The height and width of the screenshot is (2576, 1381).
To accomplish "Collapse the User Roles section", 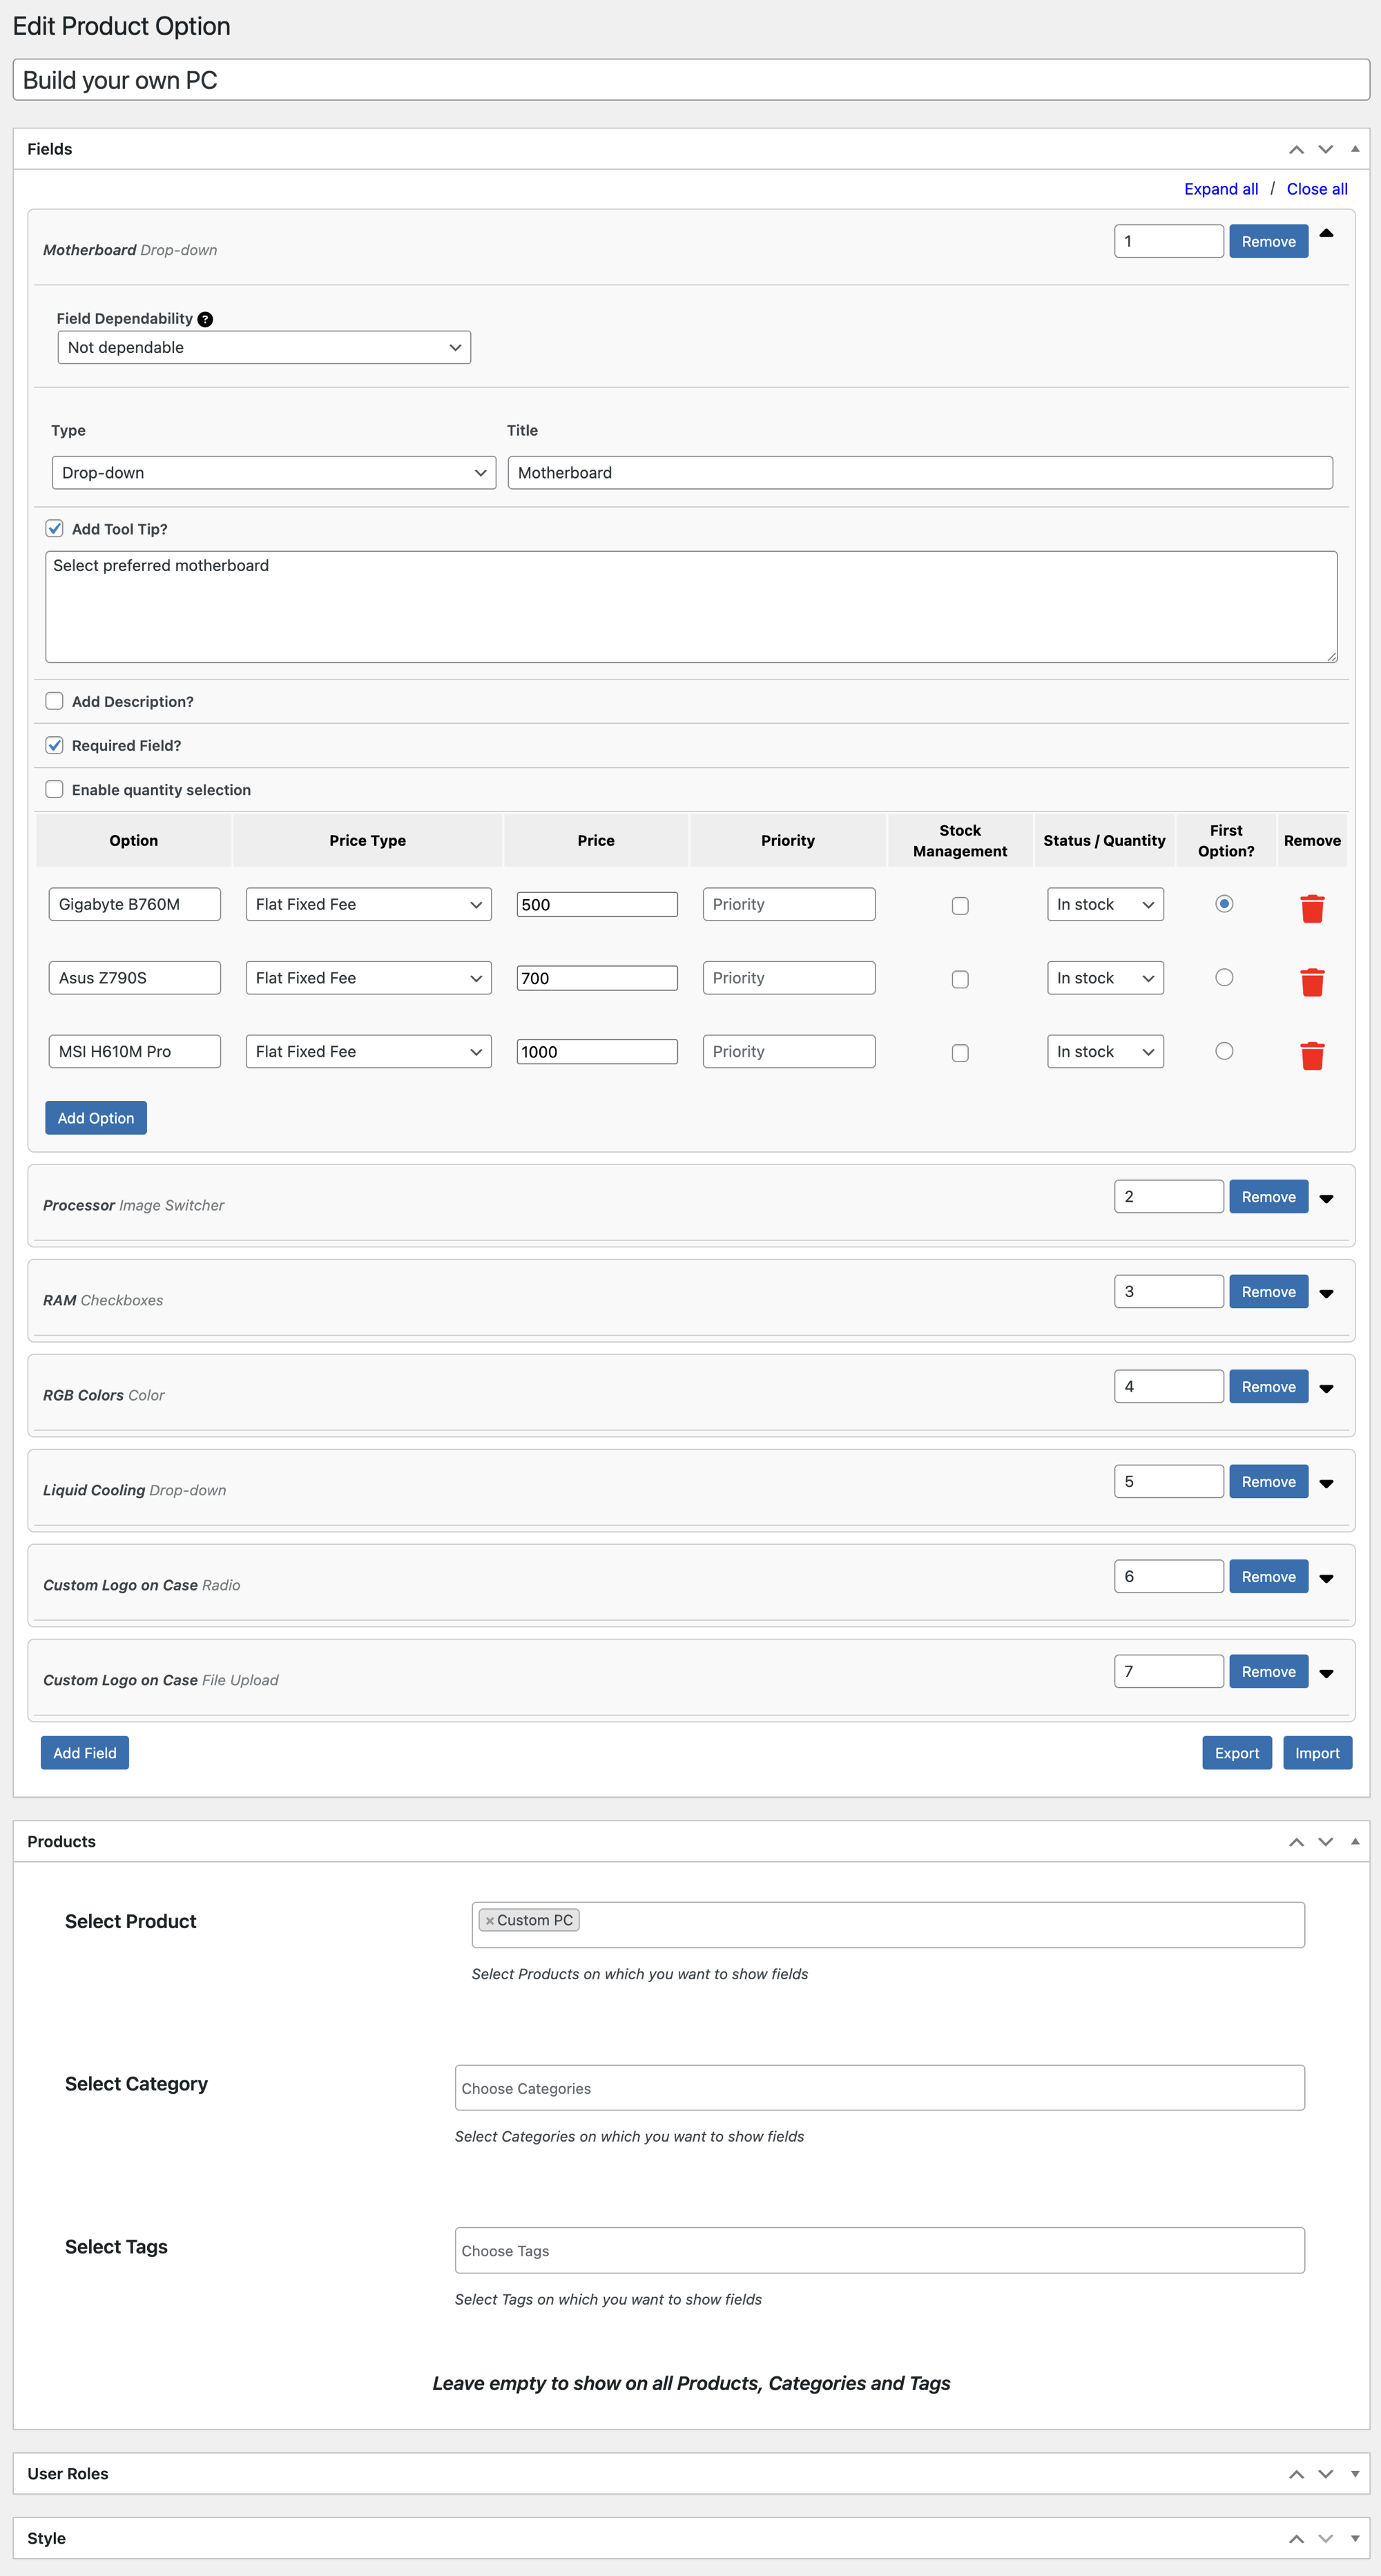I will tap(1355, 2473).
